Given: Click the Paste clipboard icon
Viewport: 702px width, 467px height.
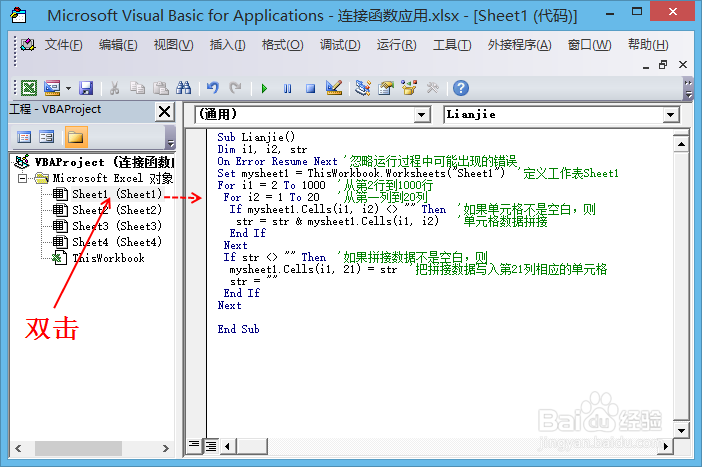Looking at the screenshot, I should click(x=161, y=88).
